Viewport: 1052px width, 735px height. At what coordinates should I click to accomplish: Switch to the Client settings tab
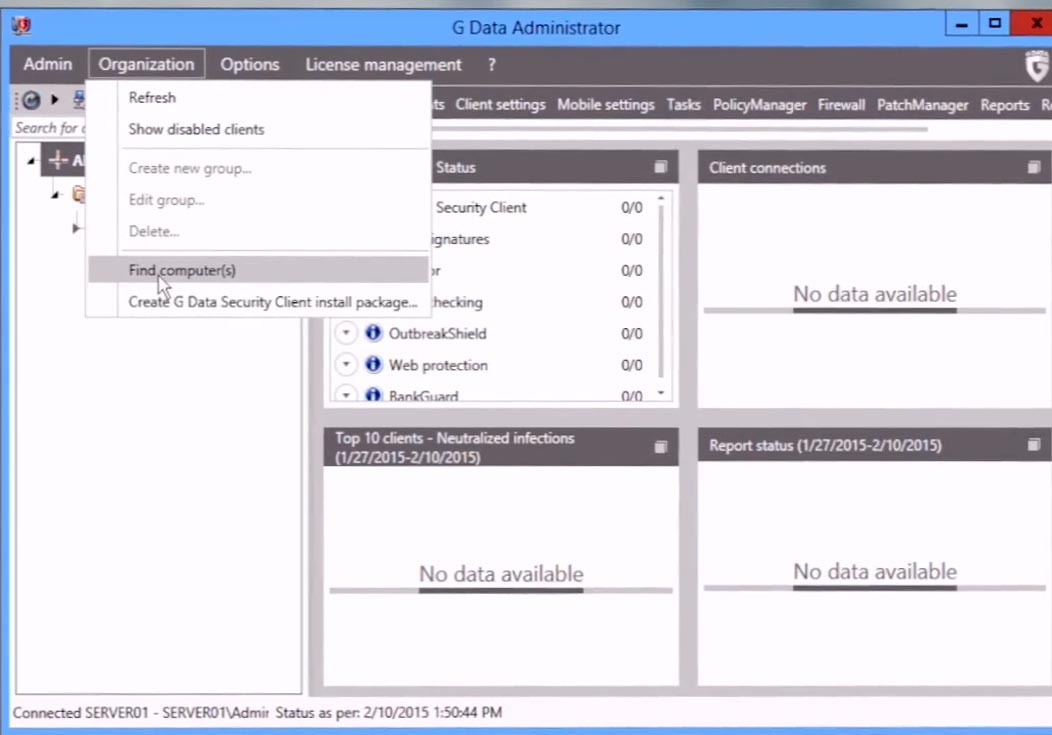(500, 105)
